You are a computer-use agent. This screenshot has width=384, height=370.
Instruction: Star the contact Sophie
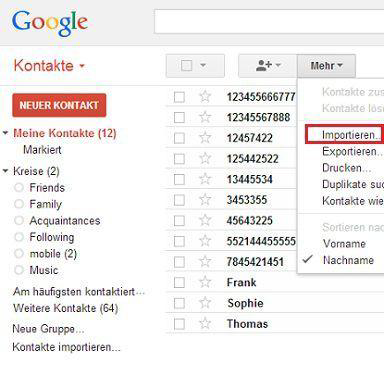[x=205, y=303]
